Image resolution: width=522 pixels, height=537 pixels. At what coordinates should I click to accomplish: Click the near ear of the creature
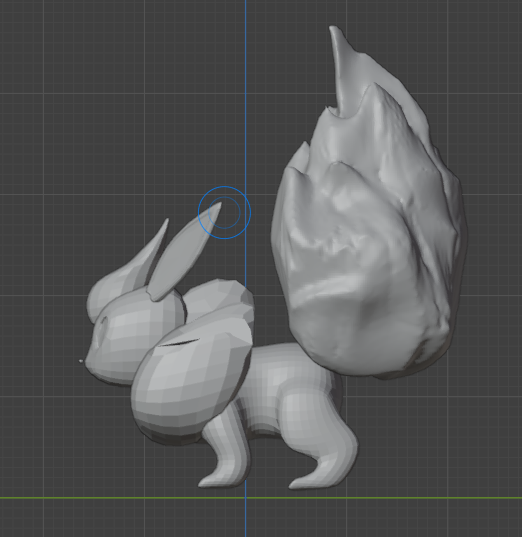[183, 253]
